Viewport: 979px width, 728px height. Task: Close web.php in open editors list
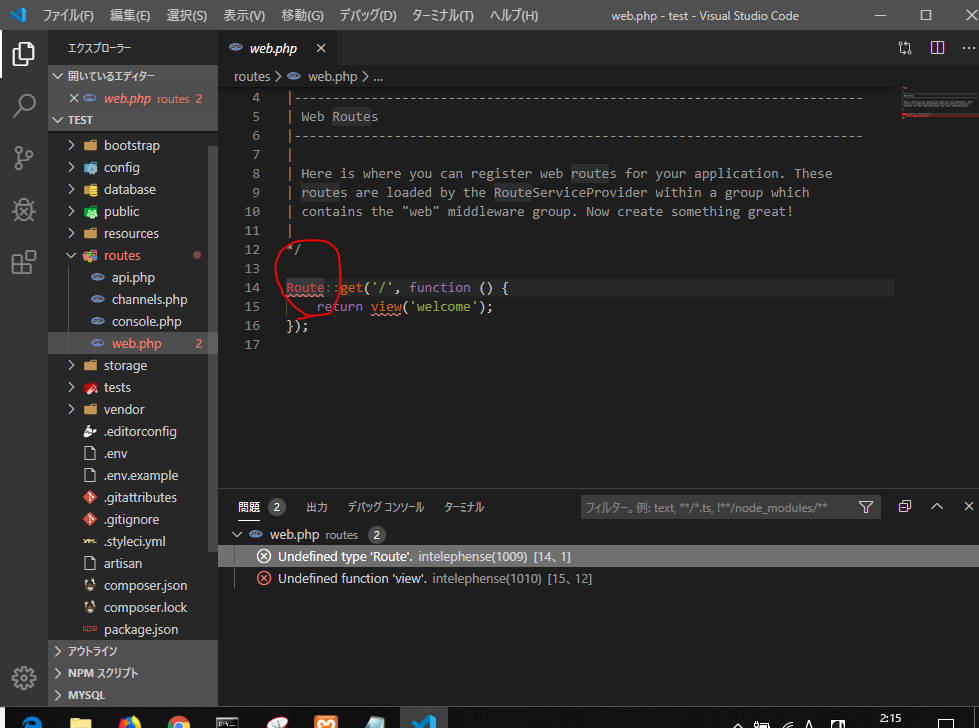tap(74, 98)
